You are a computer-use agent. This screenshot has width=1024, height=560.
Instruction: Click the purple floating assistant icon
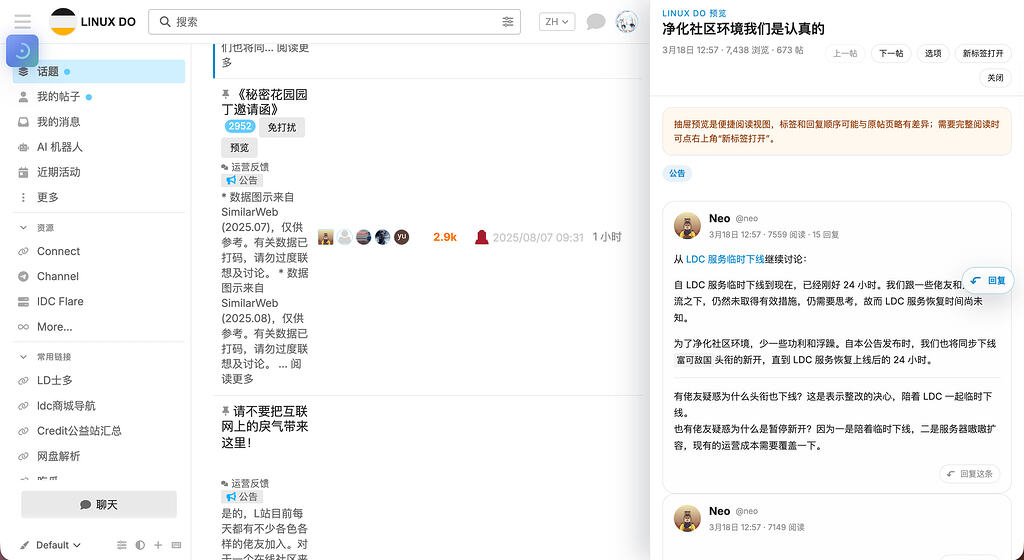click(22, 50)
